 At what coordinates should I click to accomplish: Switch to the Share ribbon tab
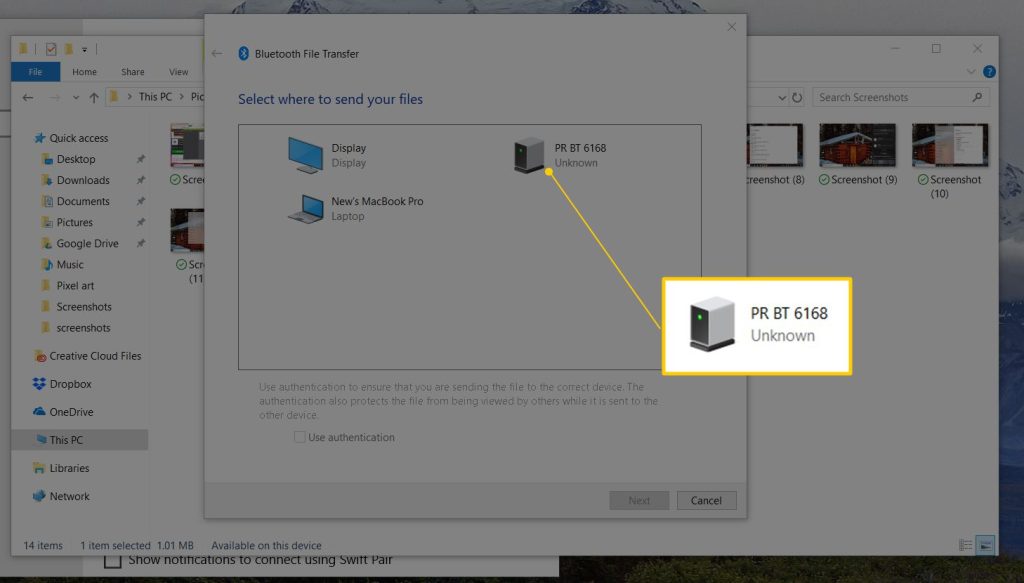click(133, 72)
